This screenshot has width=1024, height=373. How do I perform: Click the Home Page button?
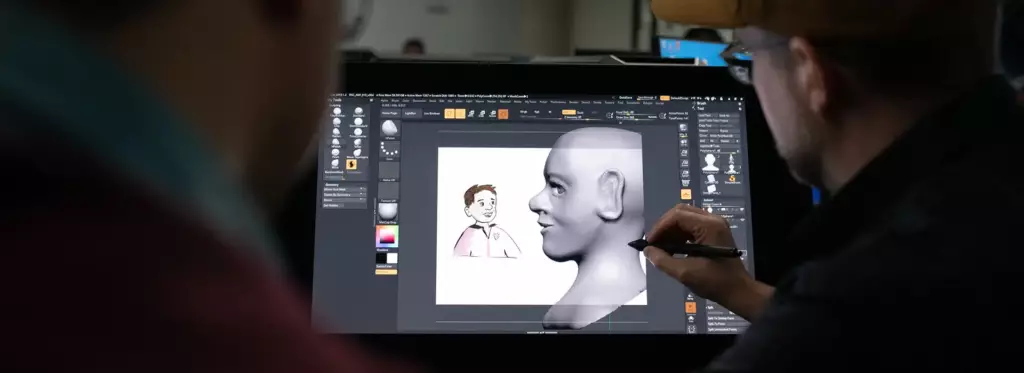tap(391, 113)
